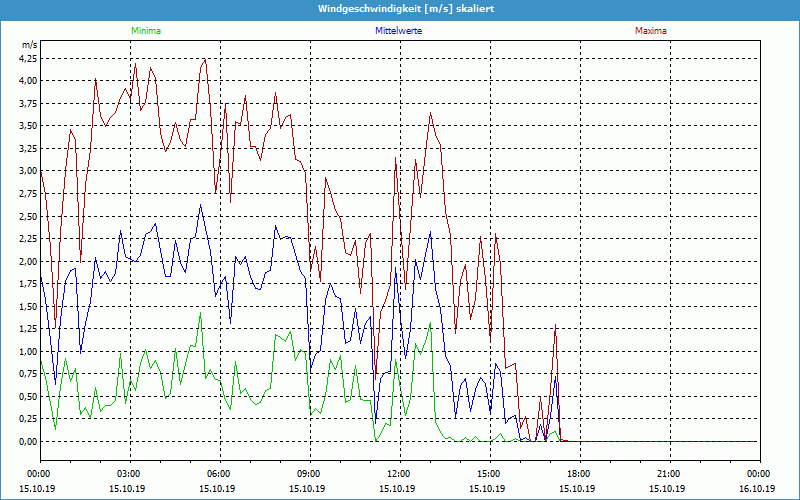Click the 12:00 time axis label

399,474
